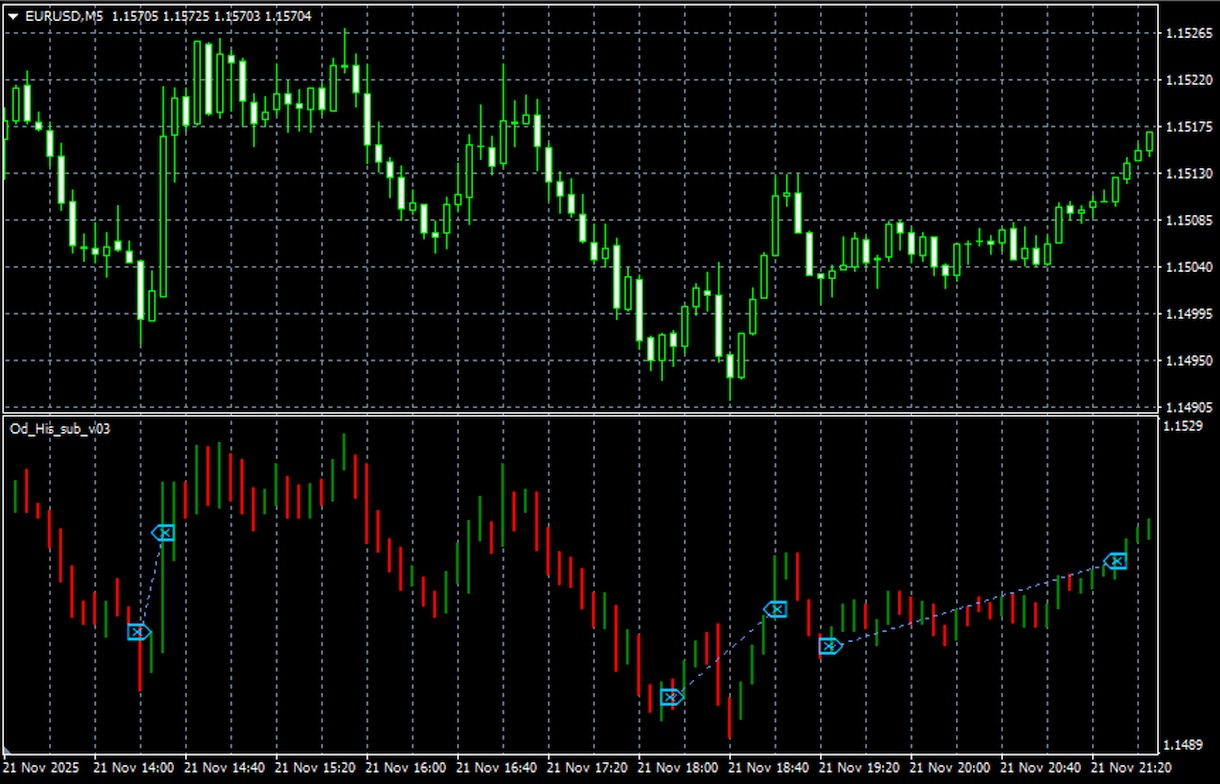Click the 21 Nov 18:00 time label
Viewport: 1220px width, 784px height.
point(680,768)
